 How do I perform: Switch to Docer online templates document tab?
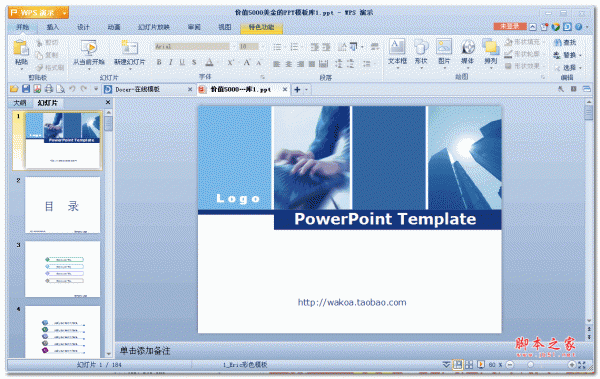click(x=147, y=90)
